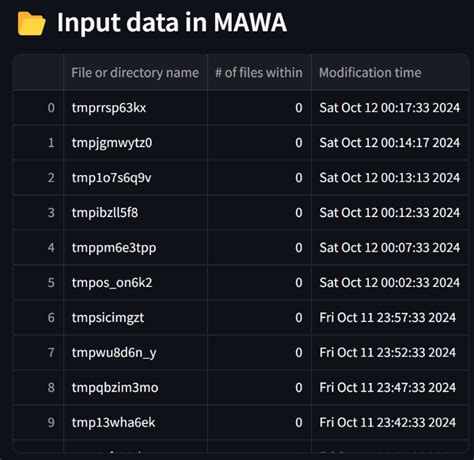
Task: Sort by File or directory name header
Action: 135,73
